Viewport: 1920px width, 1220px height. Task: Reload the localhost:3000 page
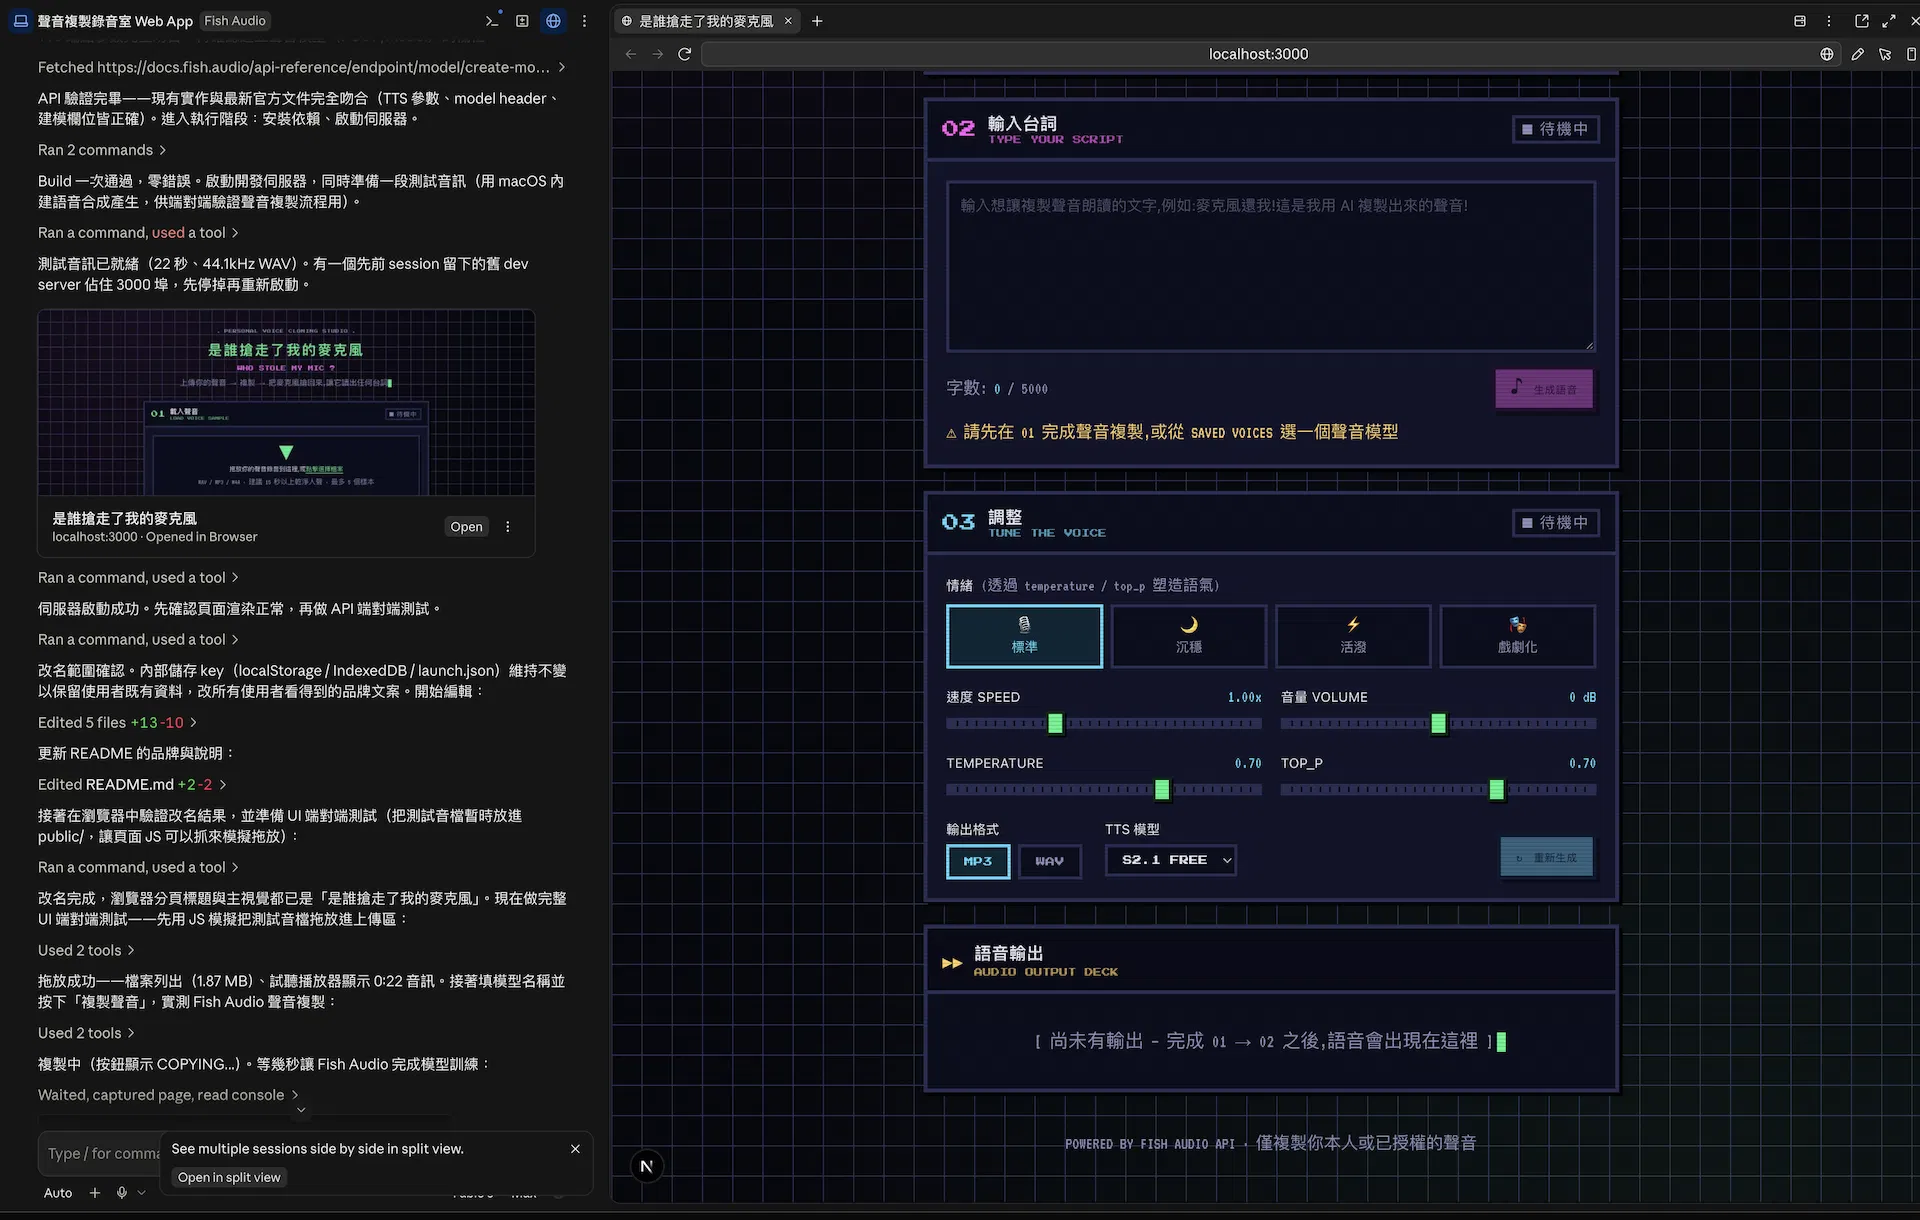685,54
